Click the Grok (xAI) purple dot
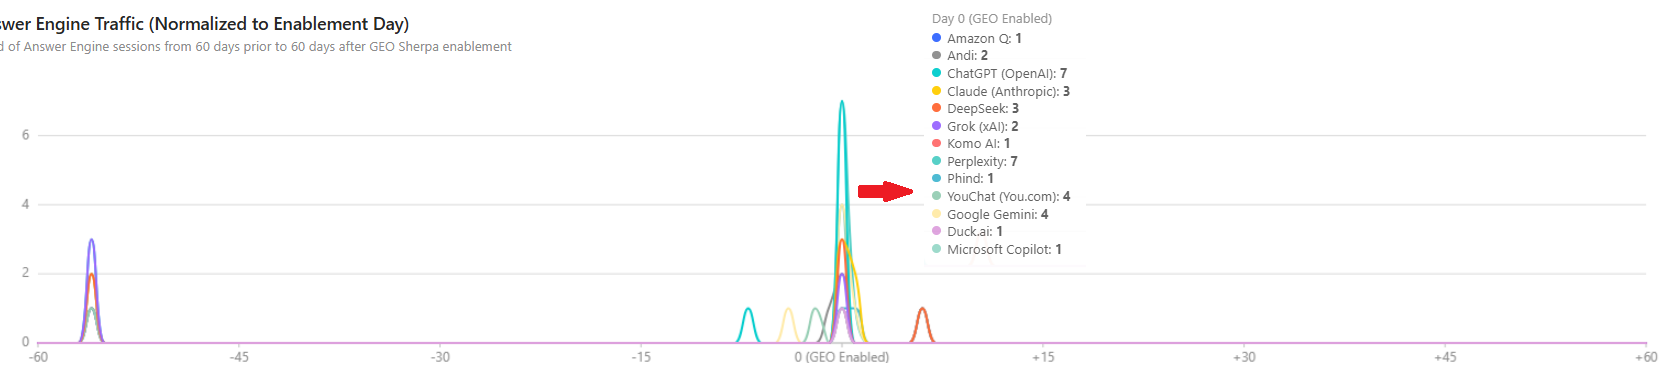1665x389 pixels. click(936, 126)
